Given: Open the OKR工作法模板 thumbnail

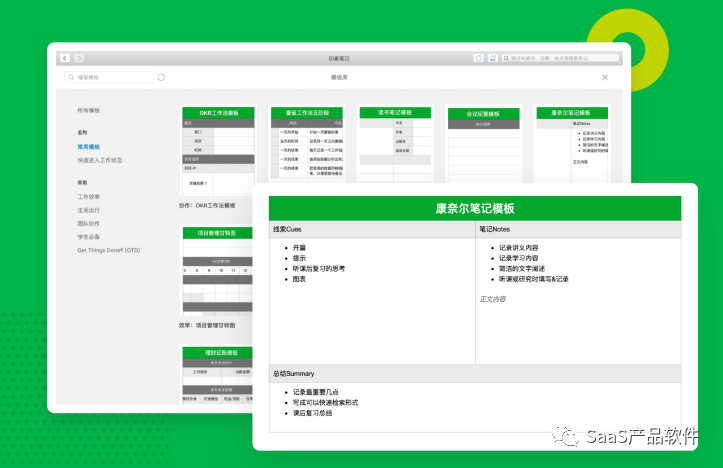Looking at the screenshot, I should [218, 150].
